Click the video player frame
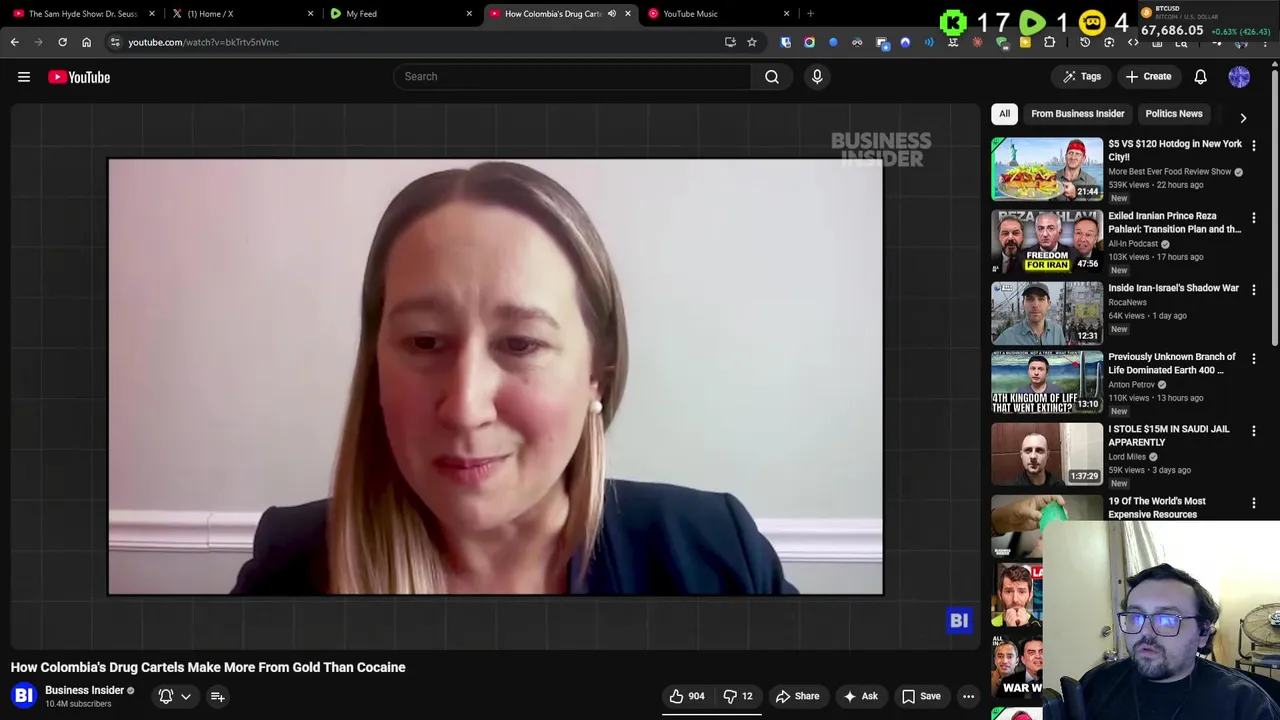Image resolution: width=1280 pixels, height=720 pixels. 495,376
